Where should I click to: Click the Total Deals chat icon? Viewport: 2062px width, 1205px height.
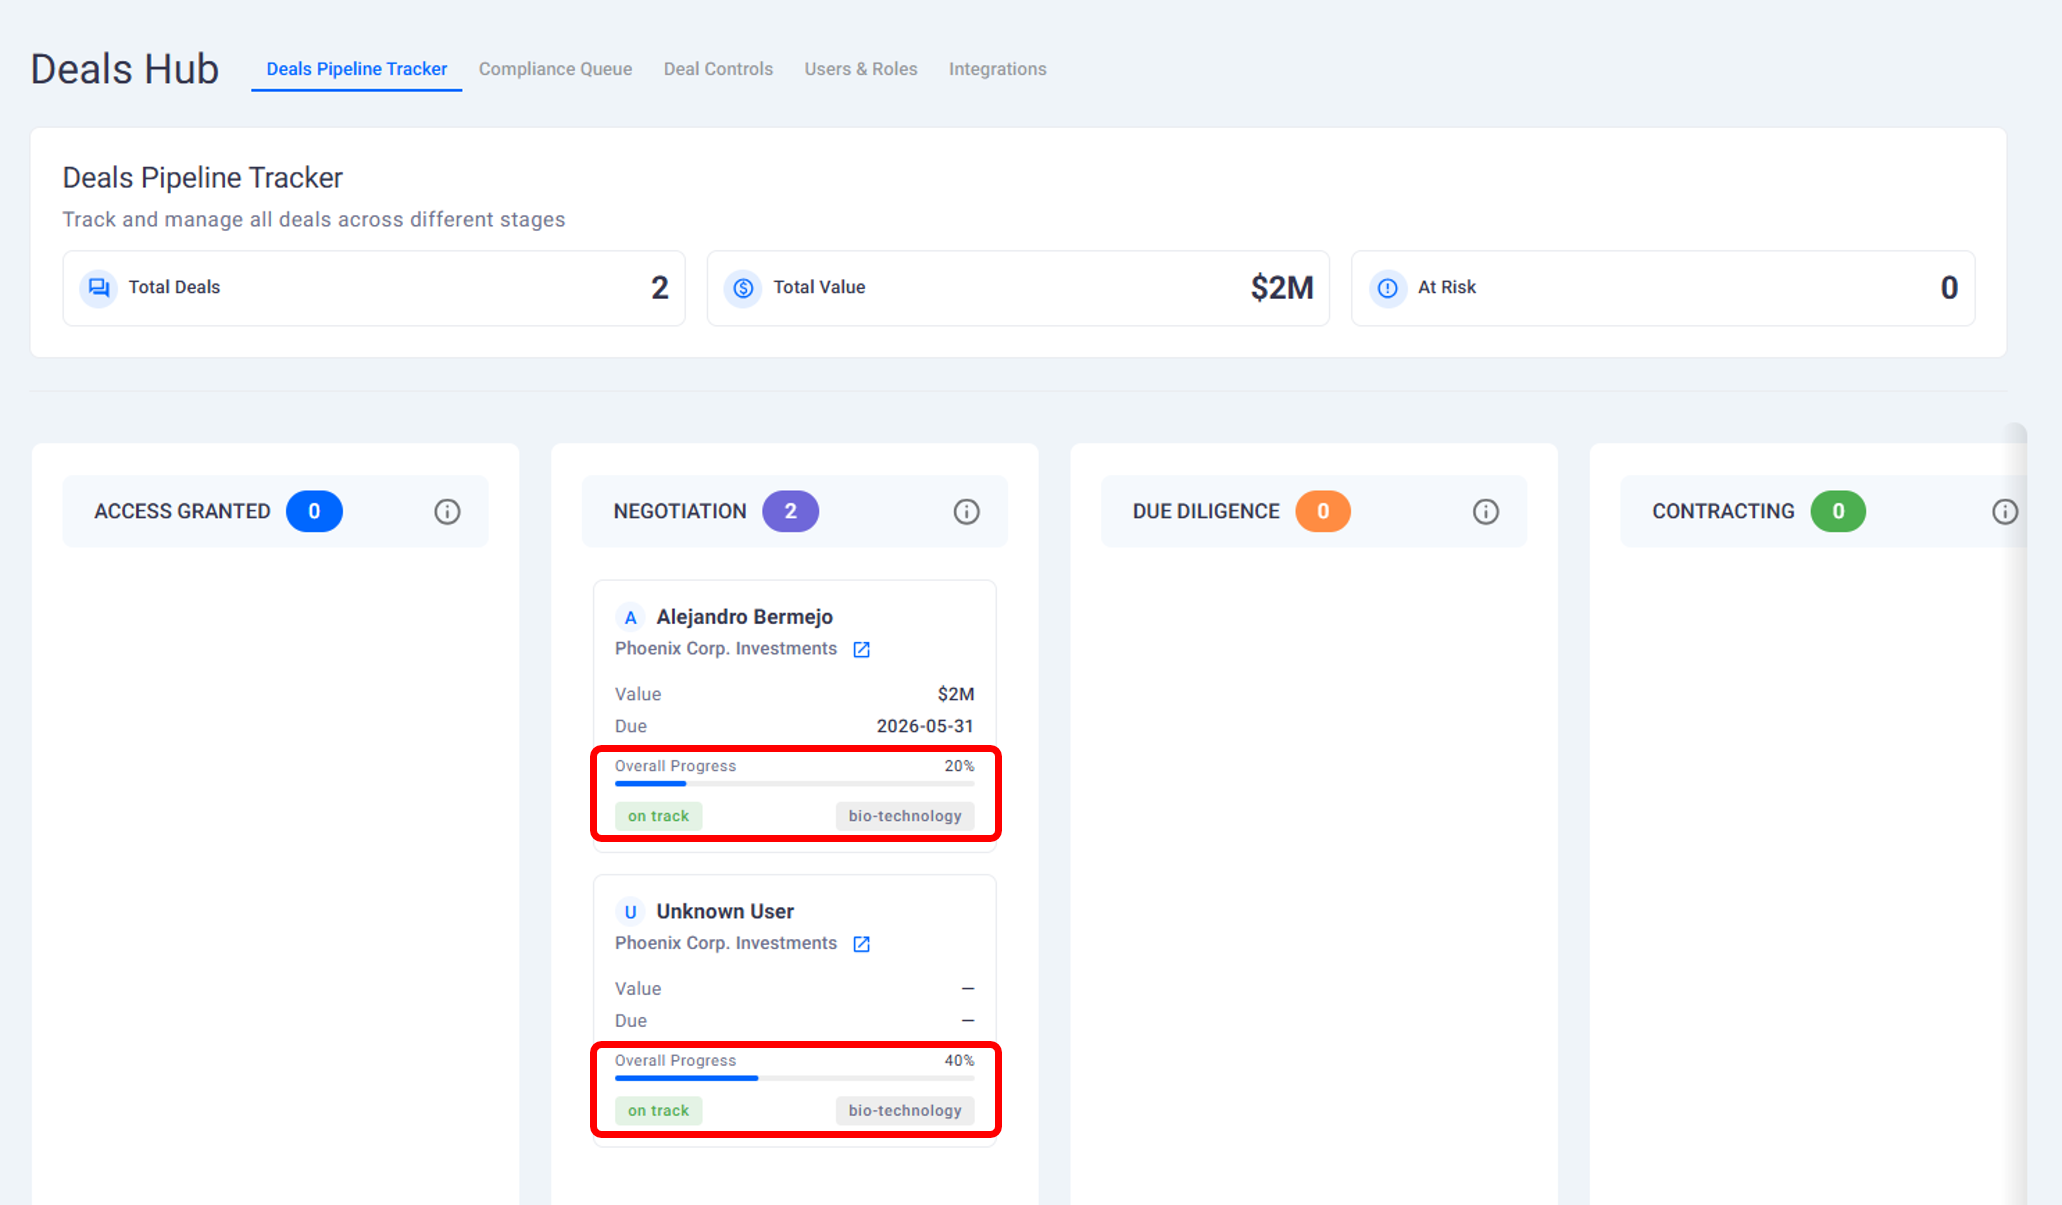tap(99, 288)
